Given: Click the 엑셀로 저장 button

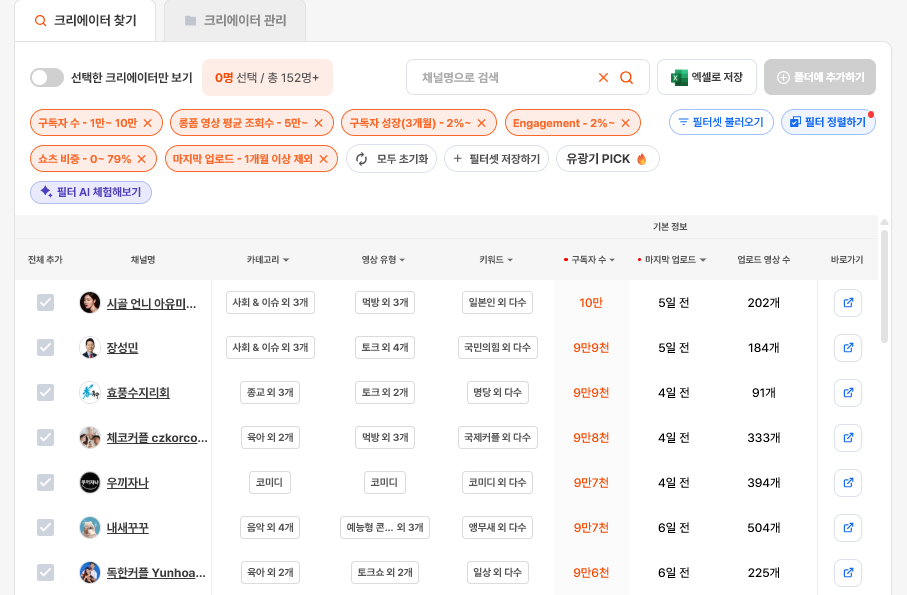Looking at the screenshot, I should pos(707,77).
